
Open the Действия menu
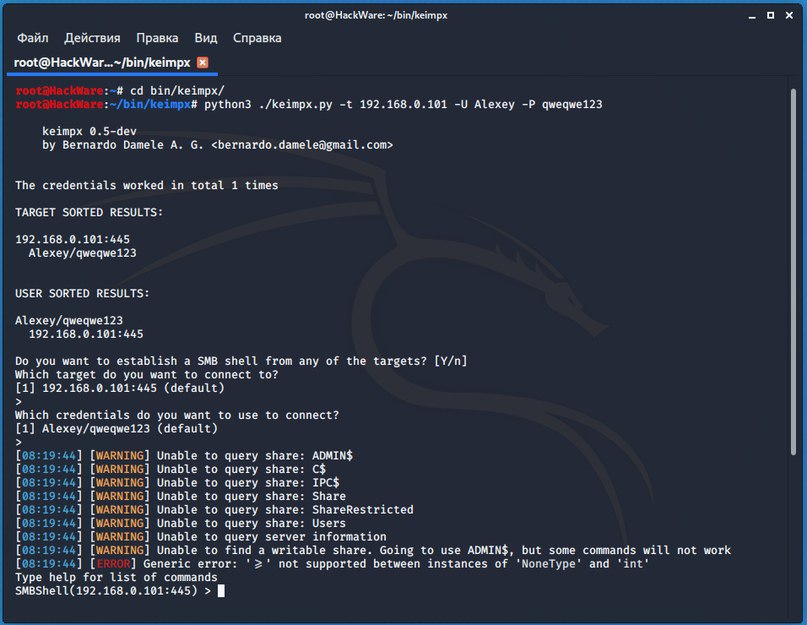92,38
